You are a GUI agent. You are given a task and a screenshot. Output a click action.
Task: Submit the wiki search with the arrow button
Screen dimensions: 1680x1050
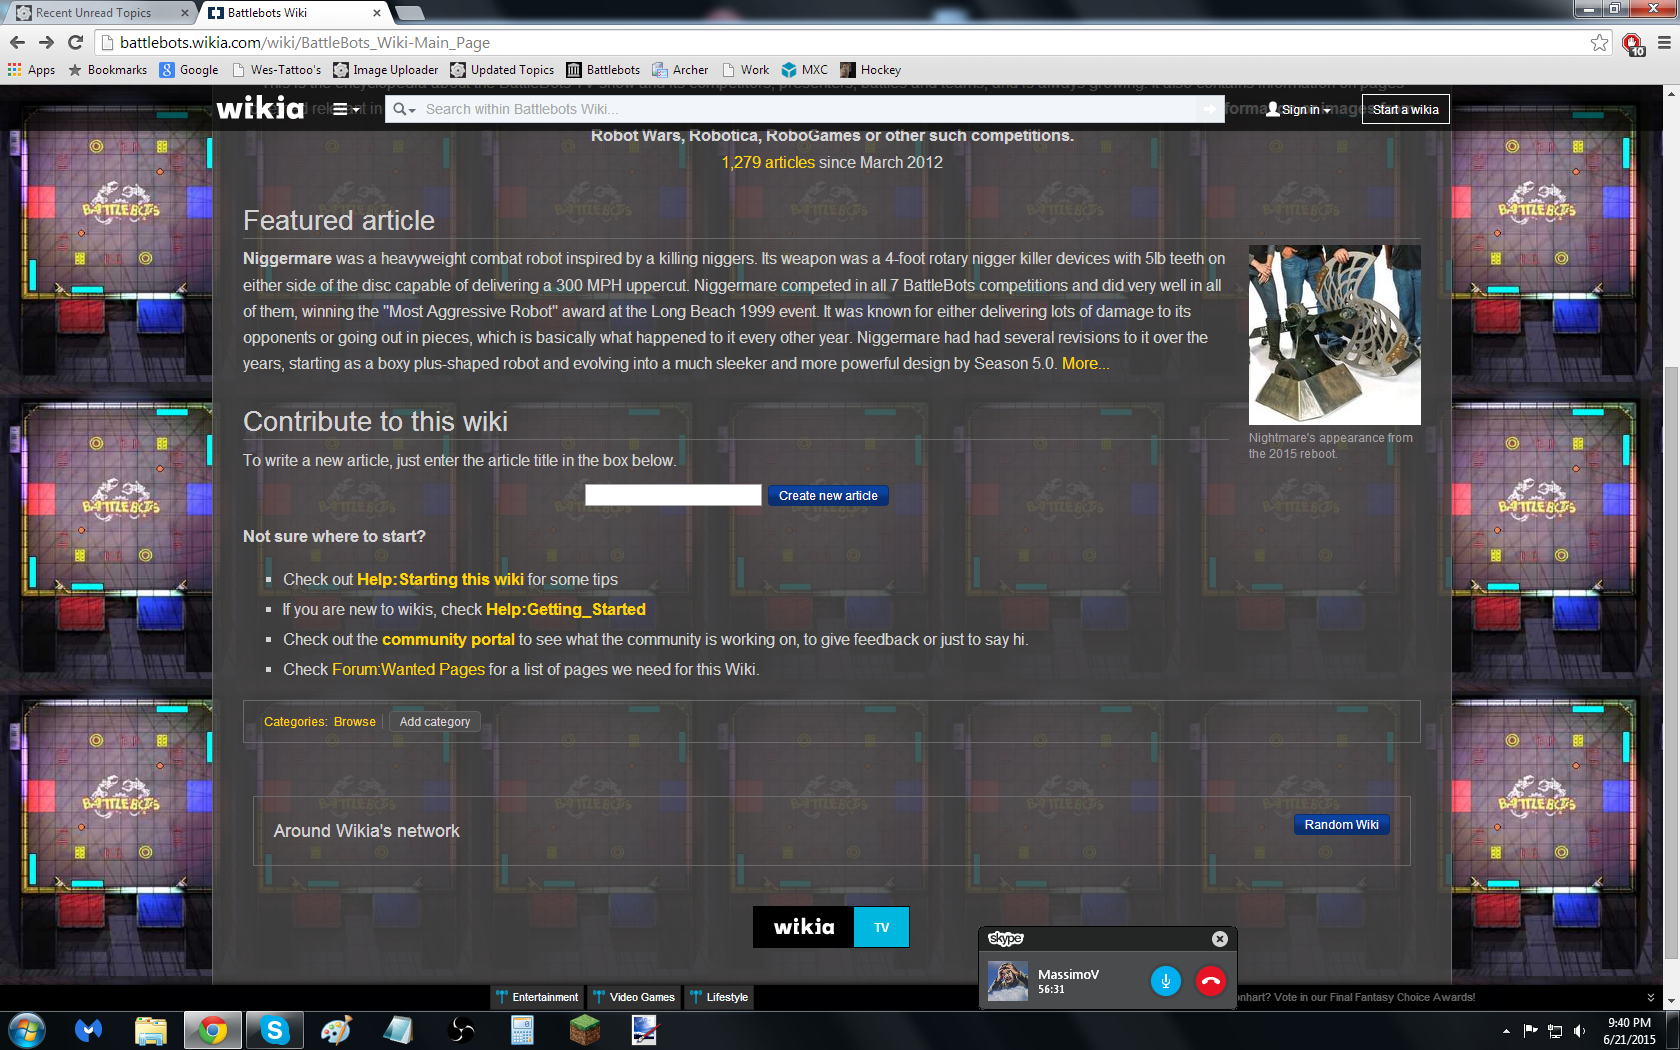1210,109
